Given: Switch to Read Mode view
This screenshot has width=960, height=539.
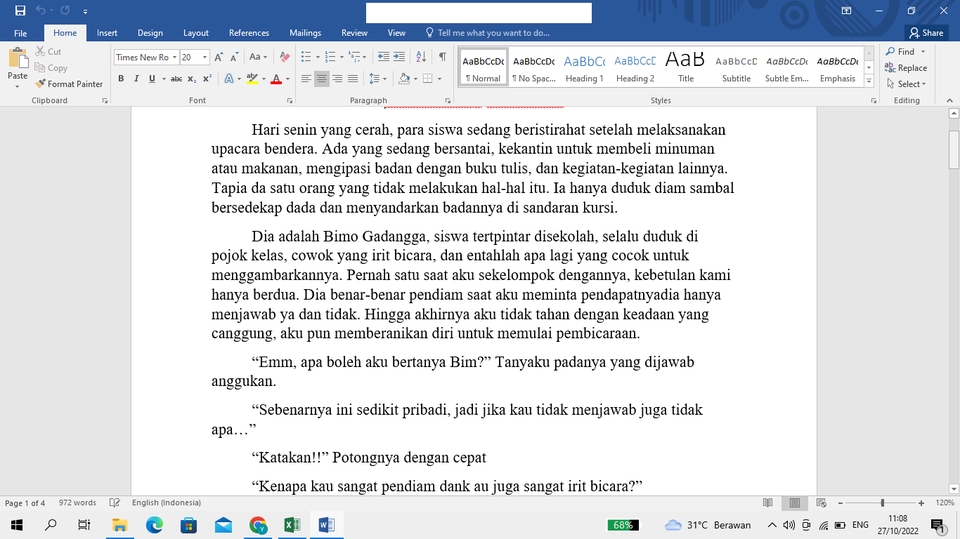Looking at the screenshot, I should pyautogui.click(x=768, y=503).
